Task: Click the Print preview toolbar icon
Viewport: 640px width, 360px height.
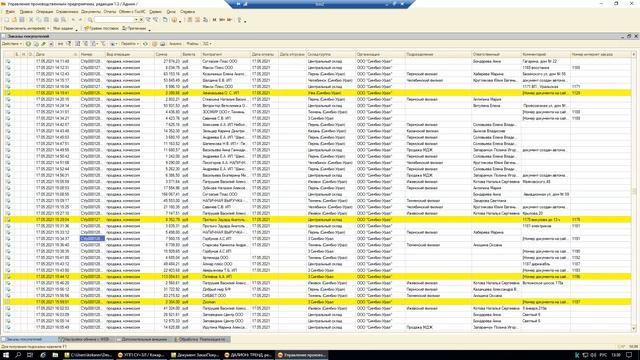Action: [63, 20]
